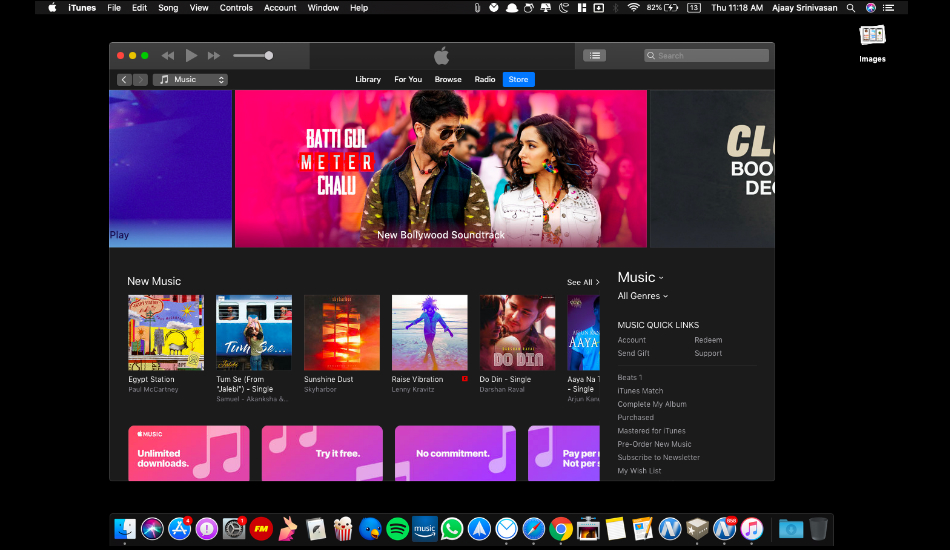Open the Sunshine Dust album cover
This screenshot has width=950, height=550.
coord(342,333)
